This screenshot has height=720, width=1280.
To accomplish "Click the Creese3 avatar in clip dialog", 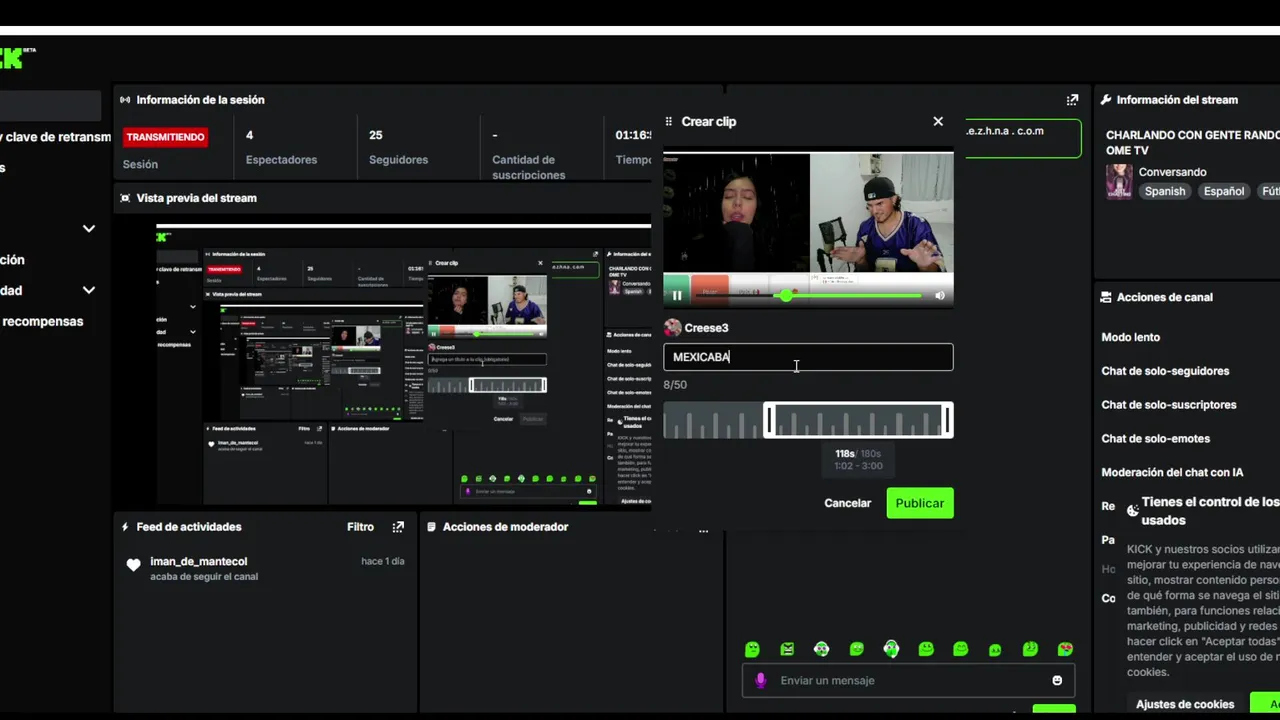I will click(x=673, y=328).
